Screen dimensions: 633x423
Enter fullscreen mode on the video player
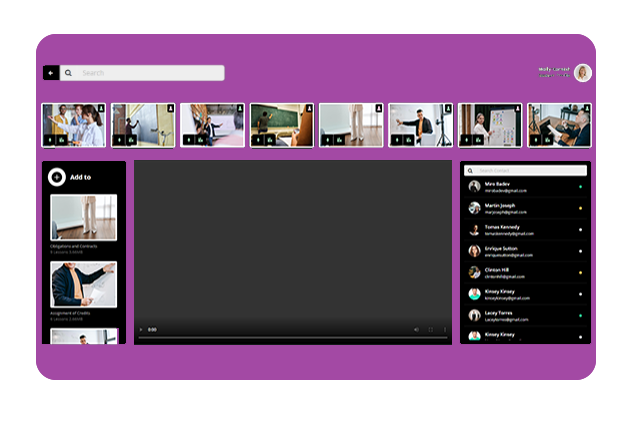[x=431, y=329]
